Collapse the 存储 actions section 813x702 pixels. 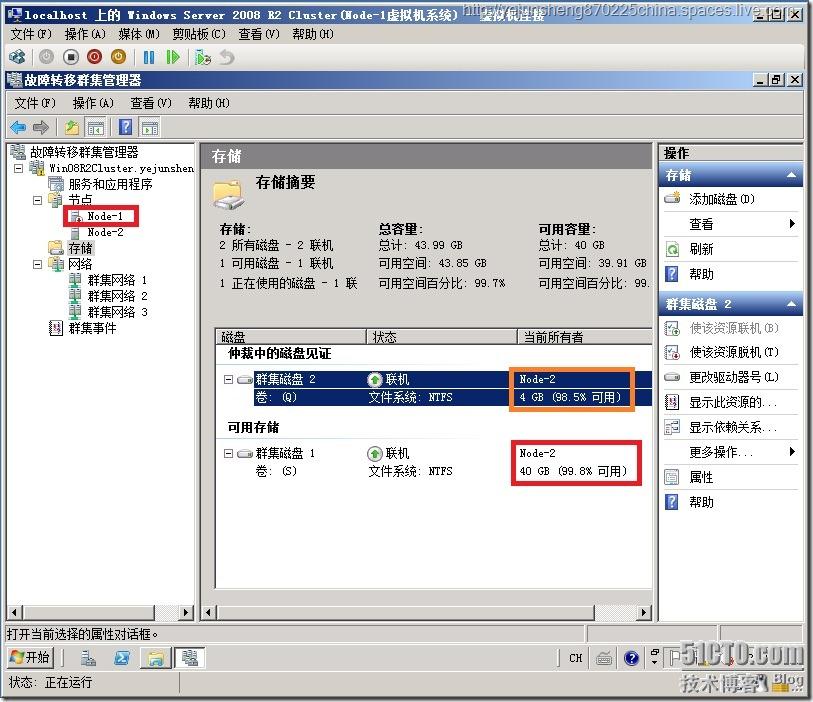click(791, 175)
